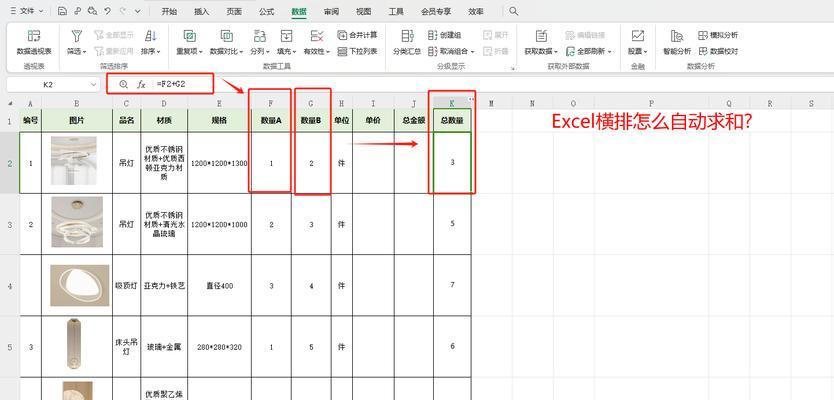Open the 会员专享 tab
The image size is (834, 400).
coord(436,11)
